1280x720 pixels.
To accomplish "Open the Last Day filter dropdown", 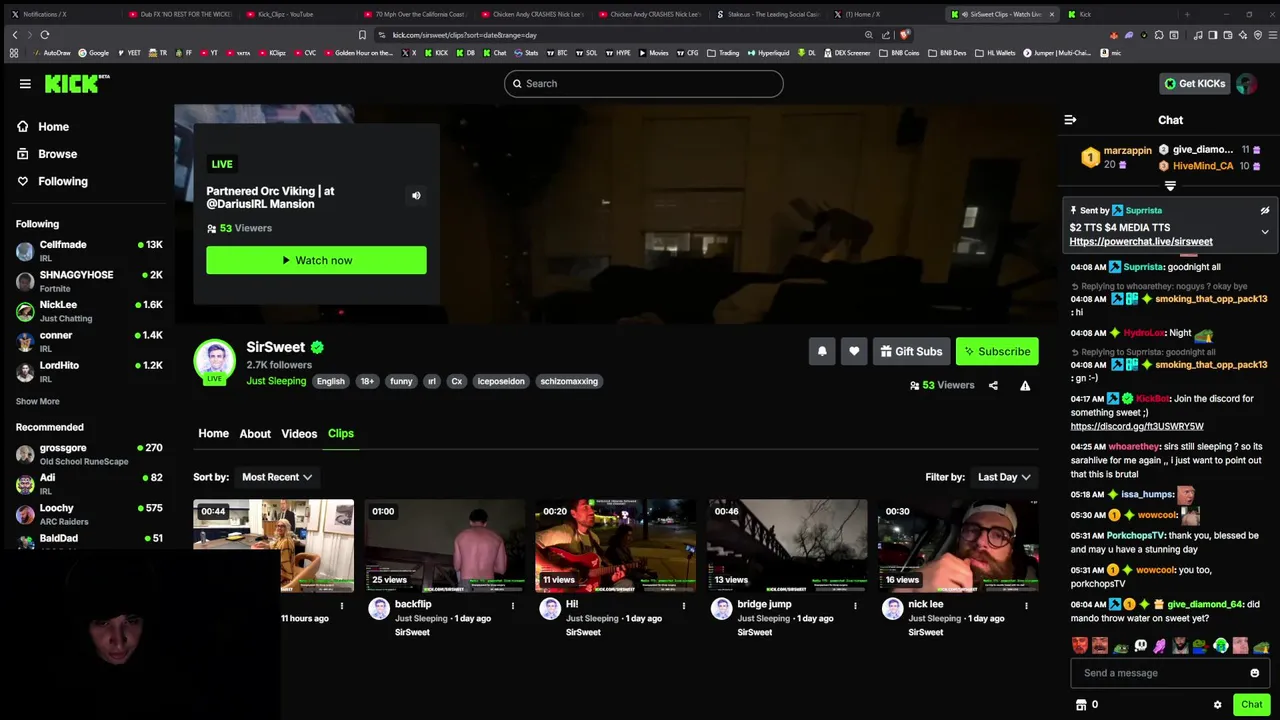I will coord(1004,477).
